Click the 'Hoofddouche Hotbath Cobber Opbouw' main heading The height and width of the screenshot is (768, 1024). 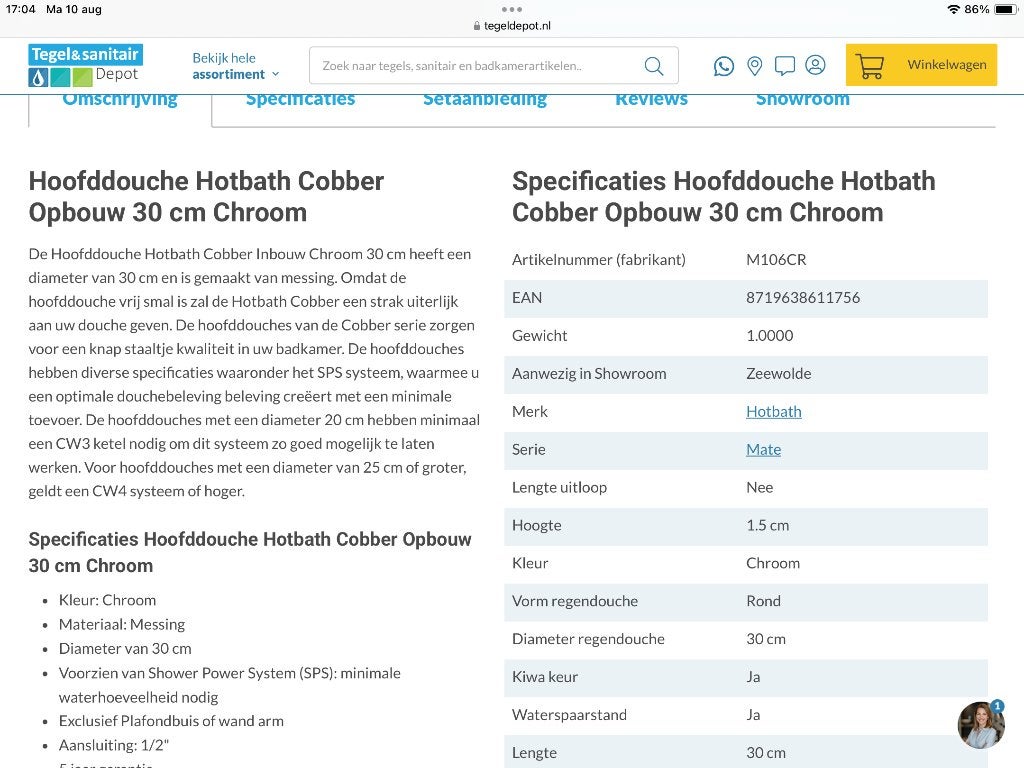[x=206, y=197]
